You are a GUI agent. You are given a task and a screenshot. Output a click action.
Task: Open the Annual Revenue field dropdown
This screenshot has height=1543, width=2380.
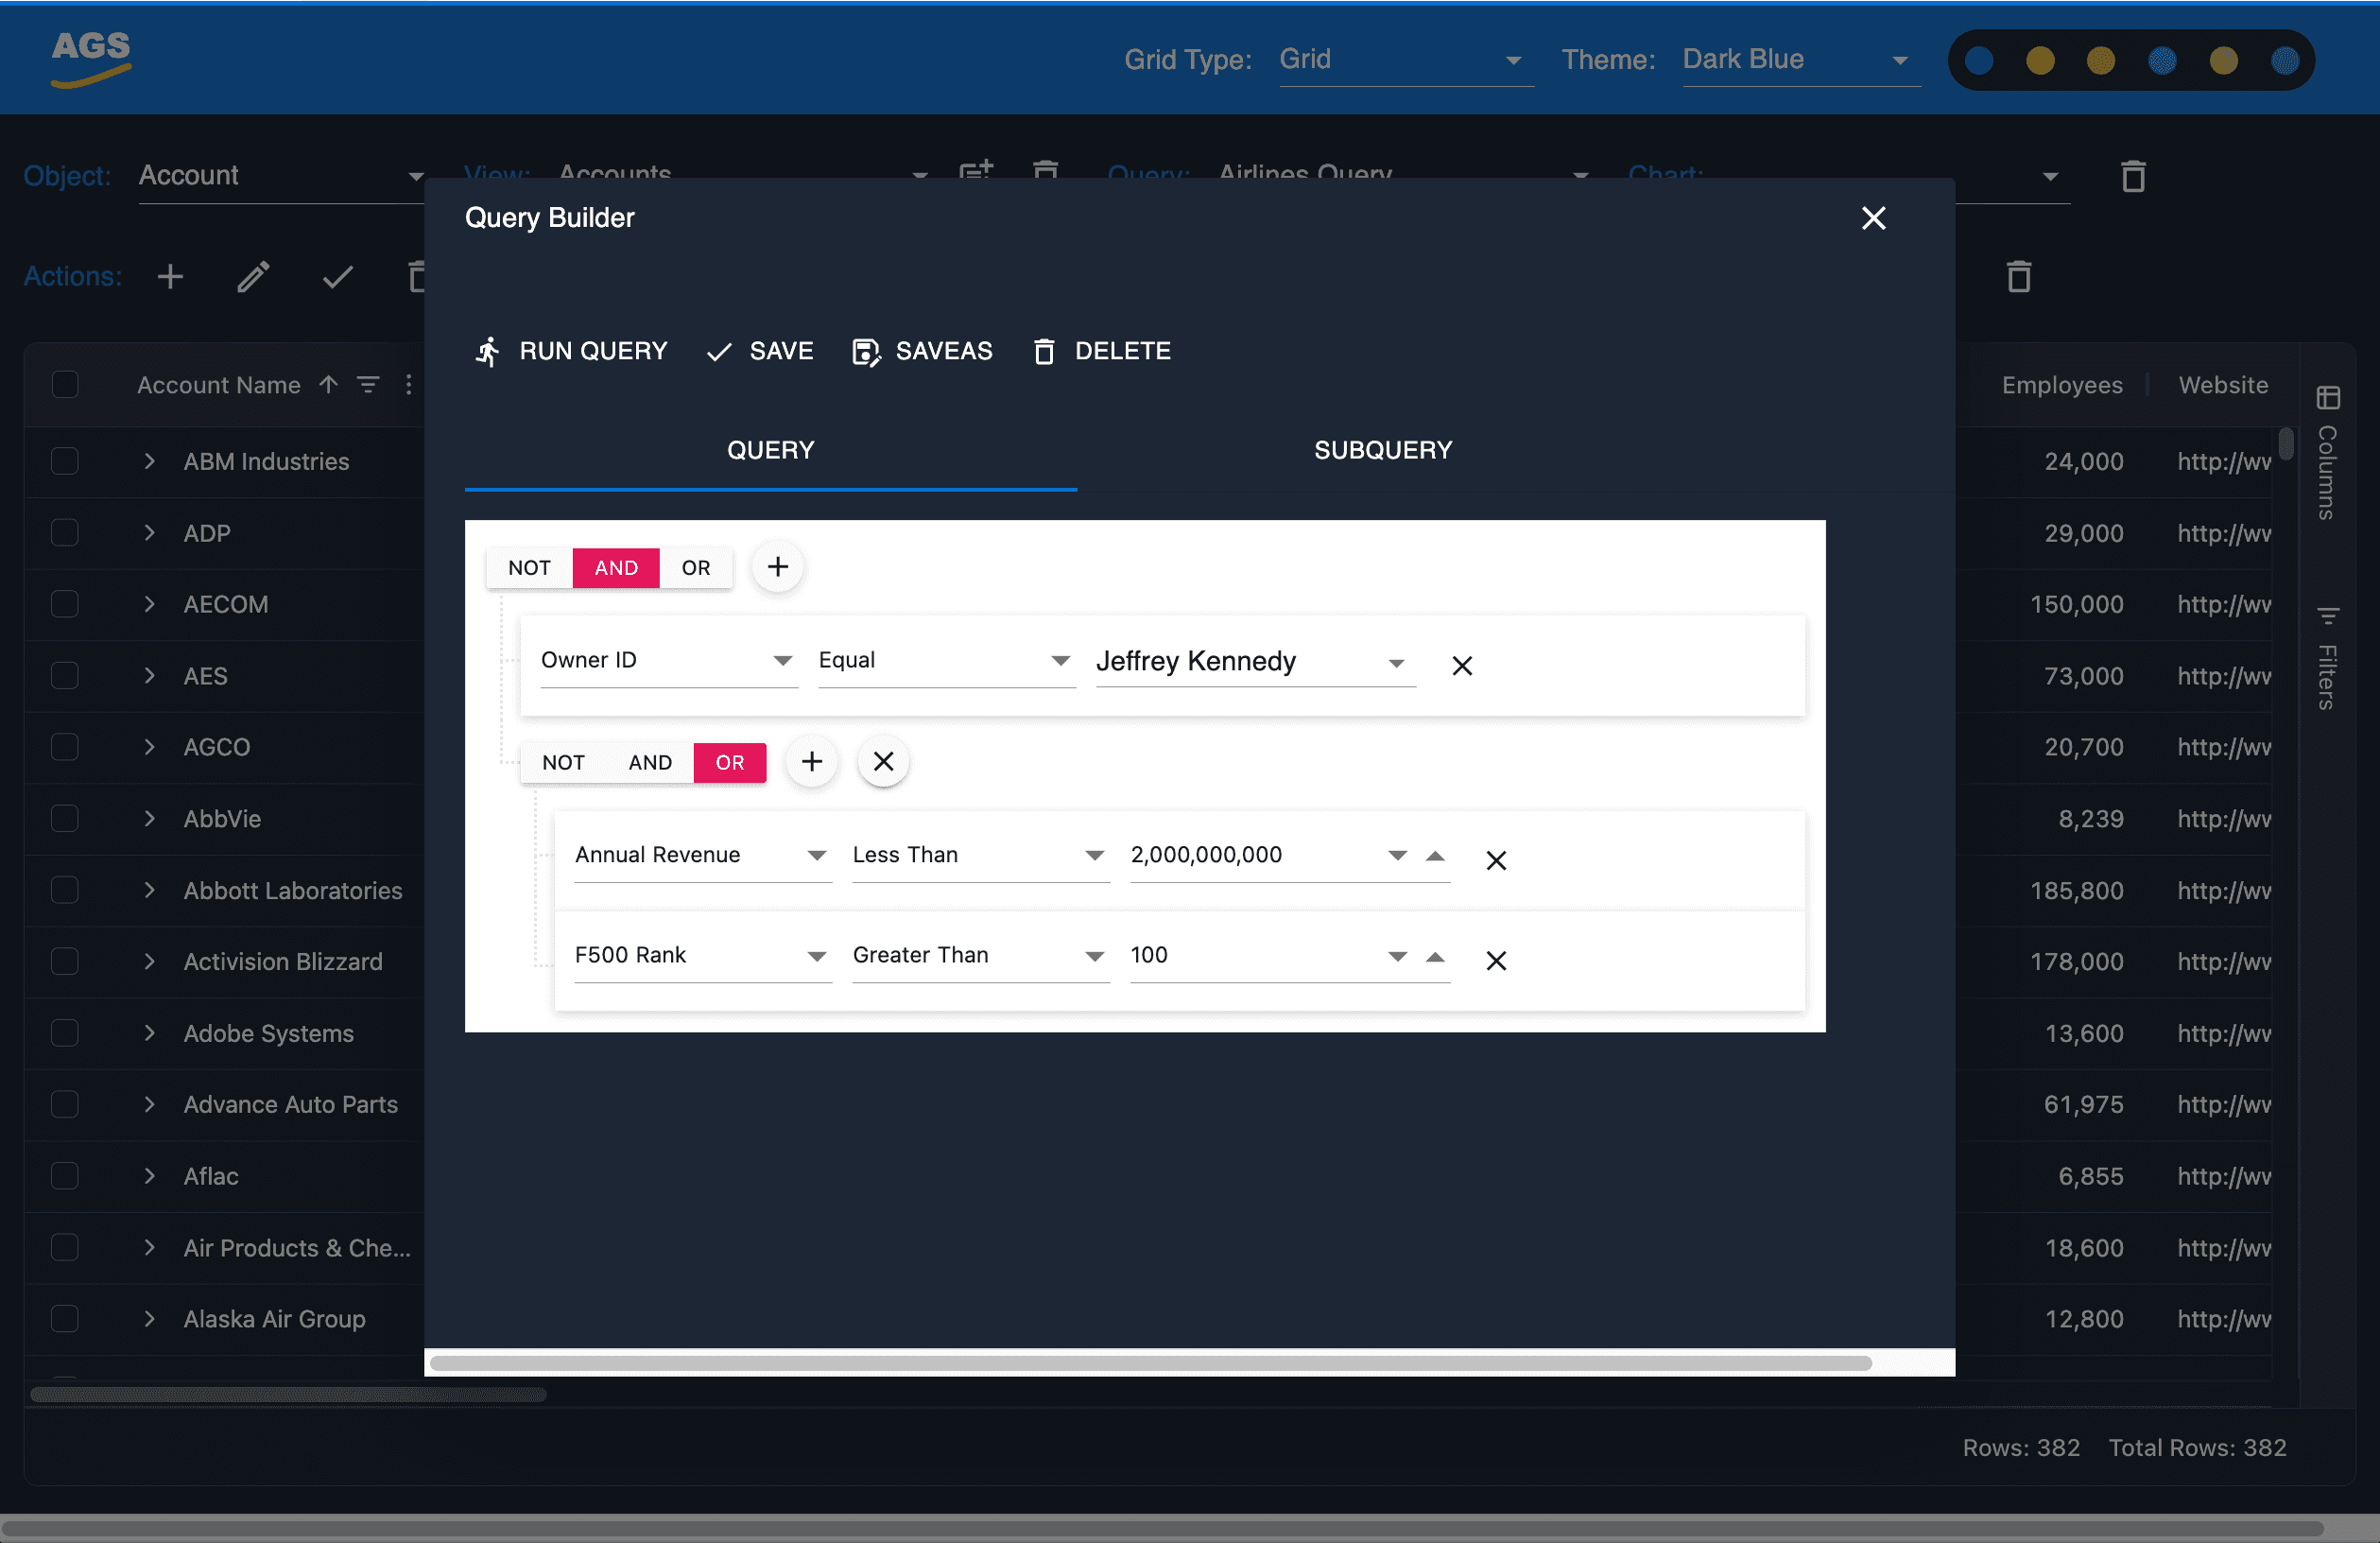703,856
